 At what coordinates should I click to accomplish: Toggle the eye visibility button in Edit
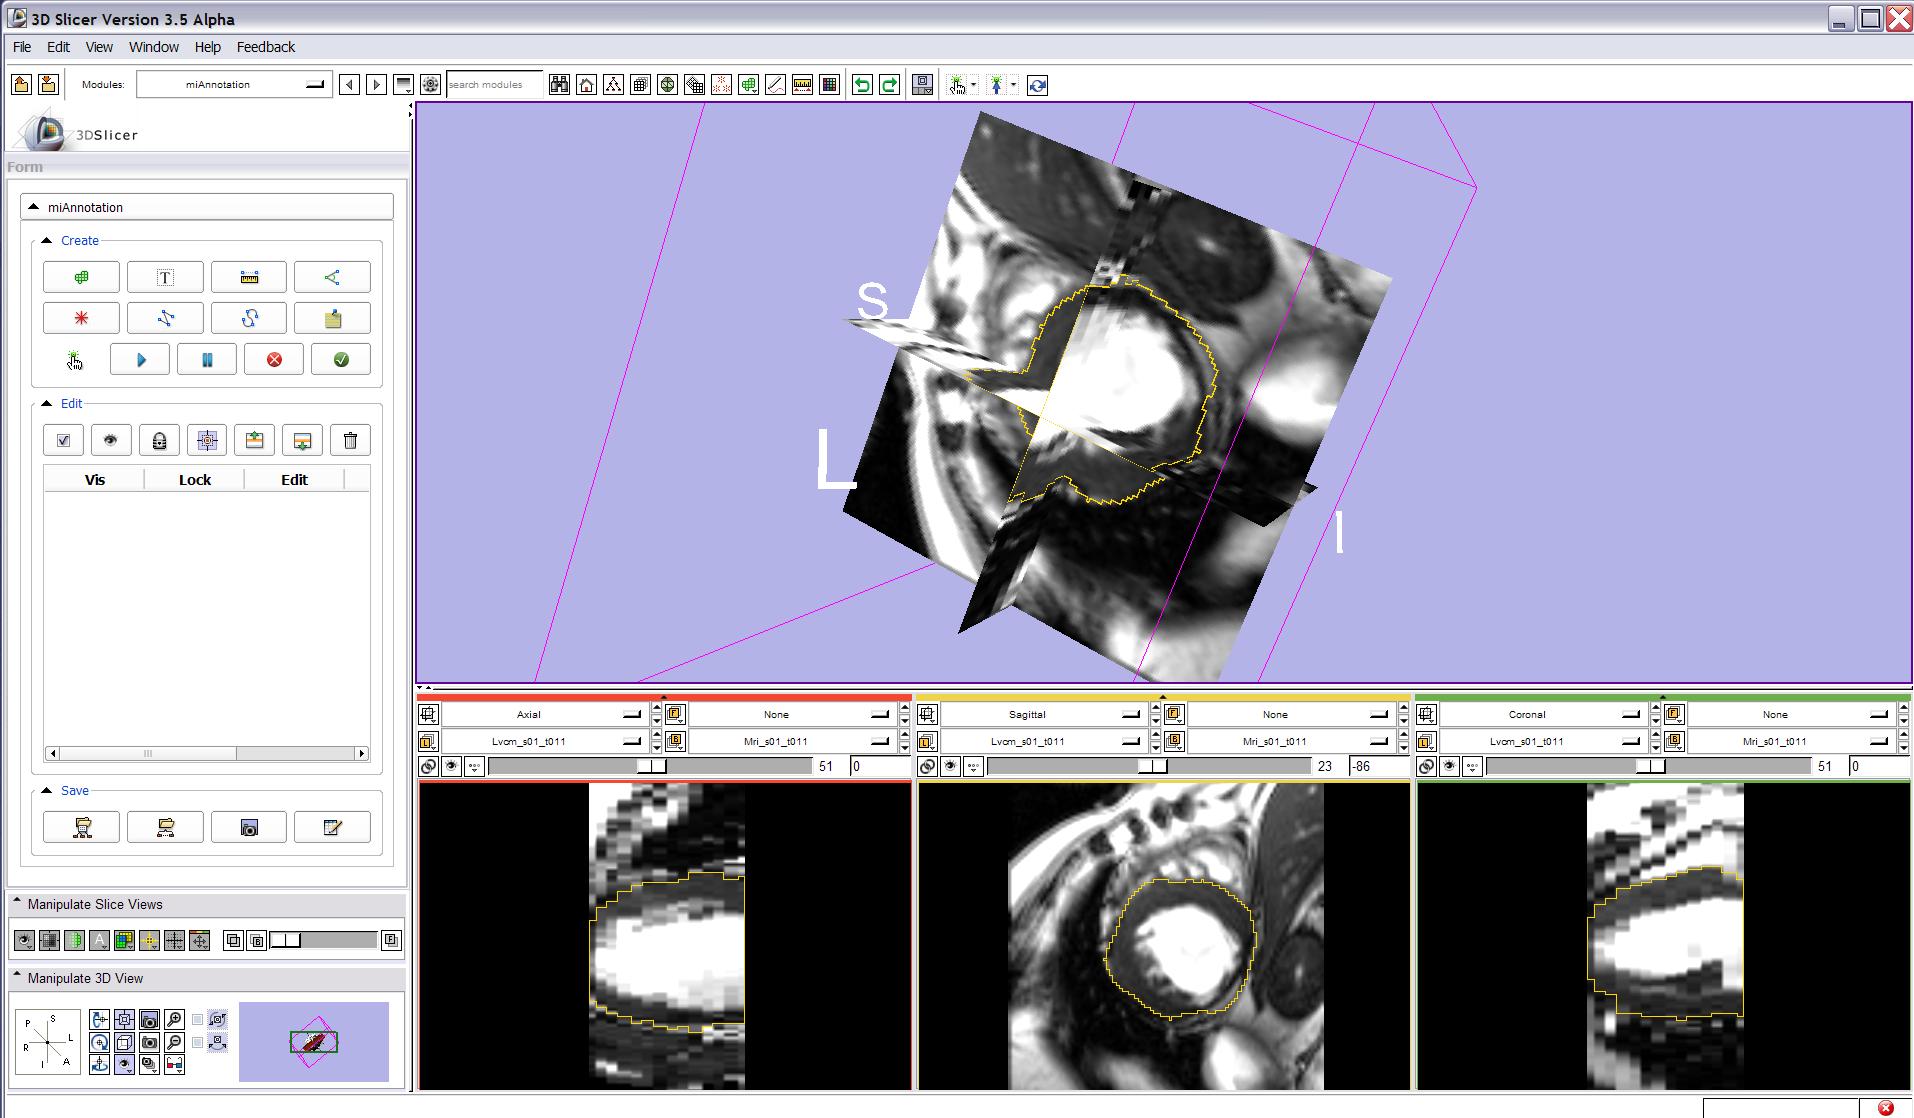click(111, 441)
